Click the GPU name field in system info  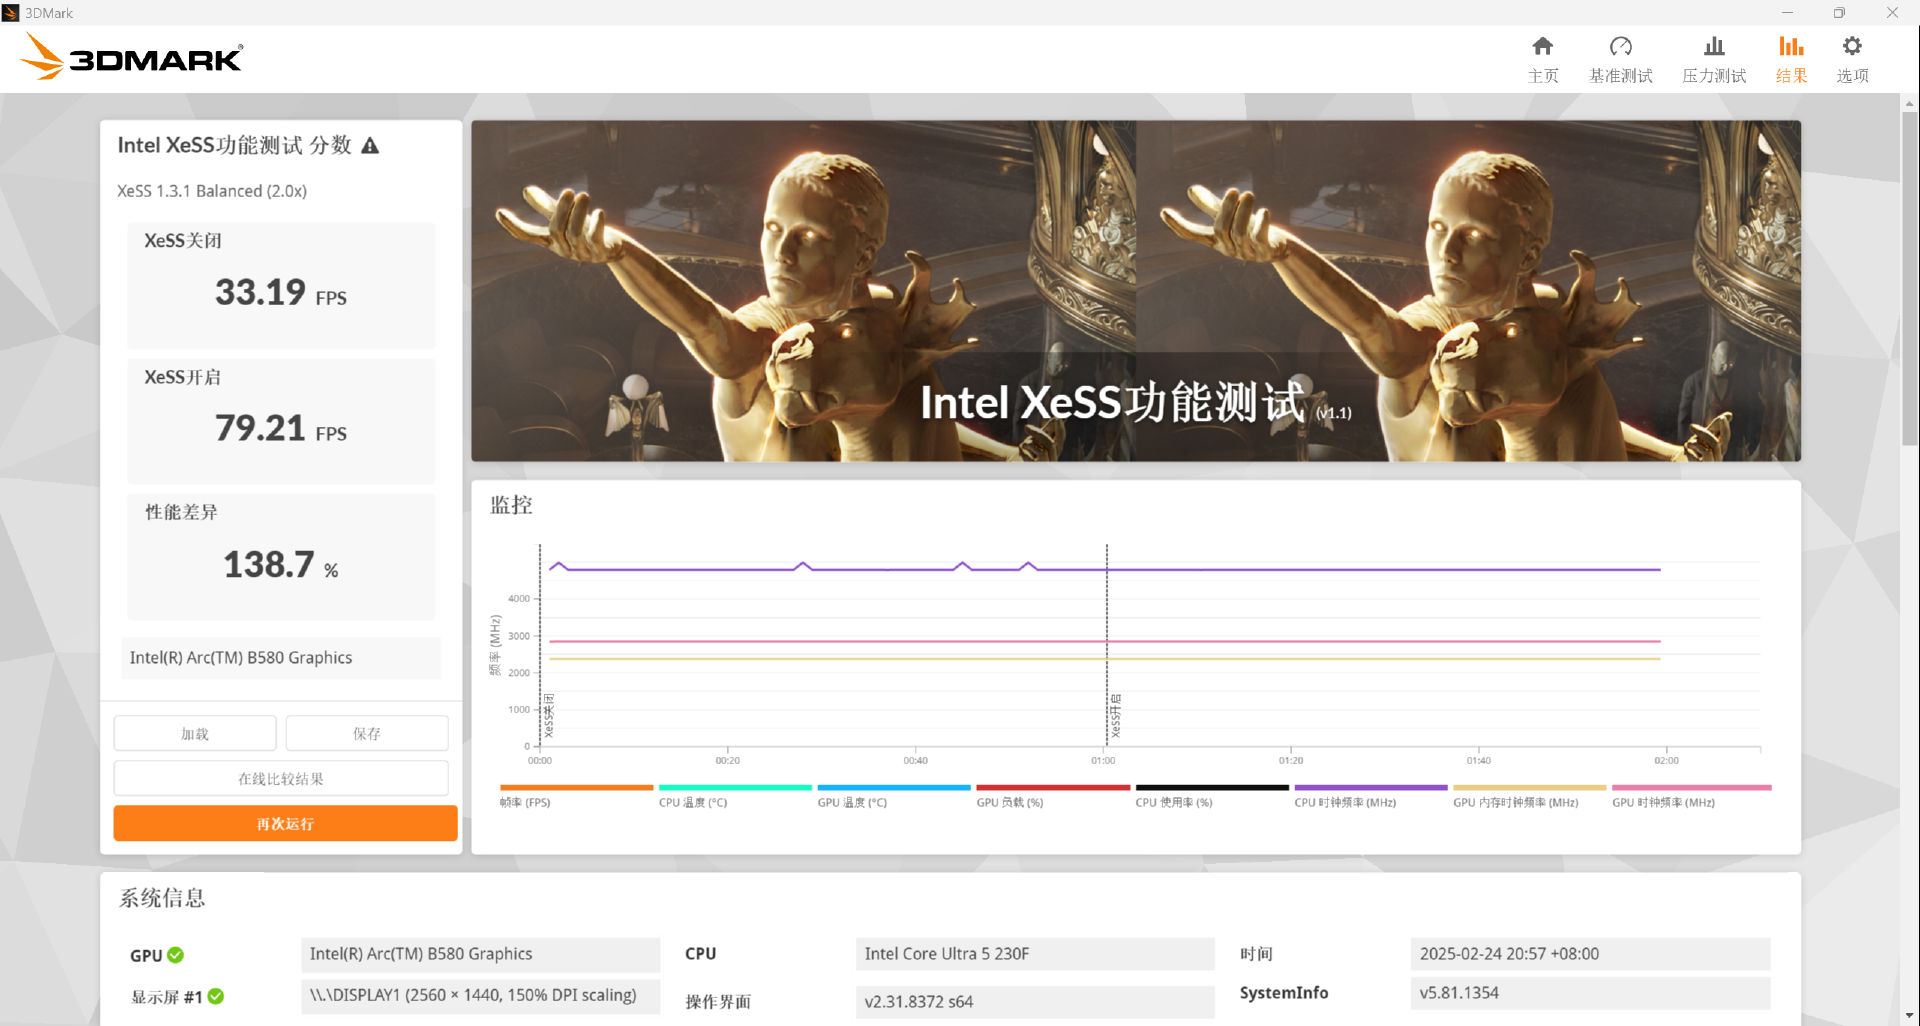[x=480, y=954]
